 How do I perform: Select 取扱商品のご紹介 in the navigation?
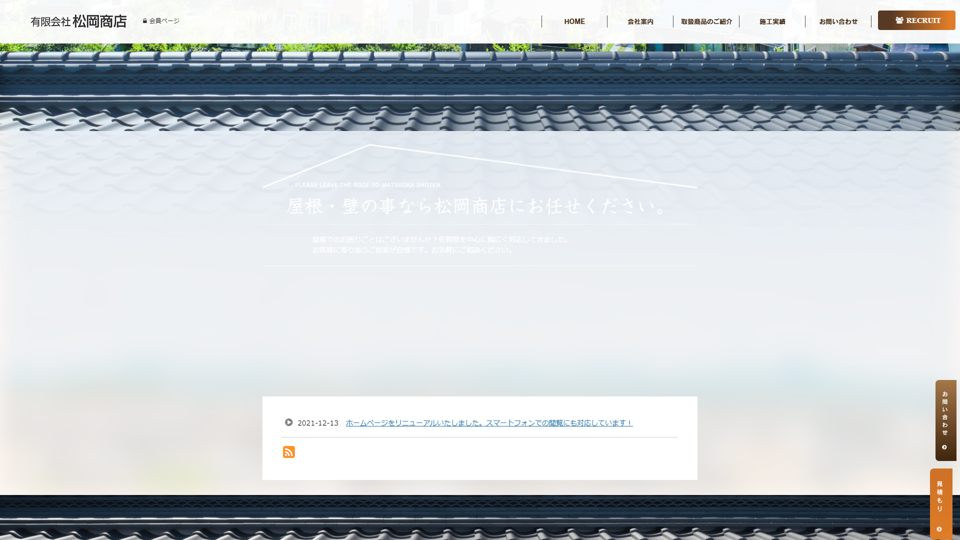[706, 21]
